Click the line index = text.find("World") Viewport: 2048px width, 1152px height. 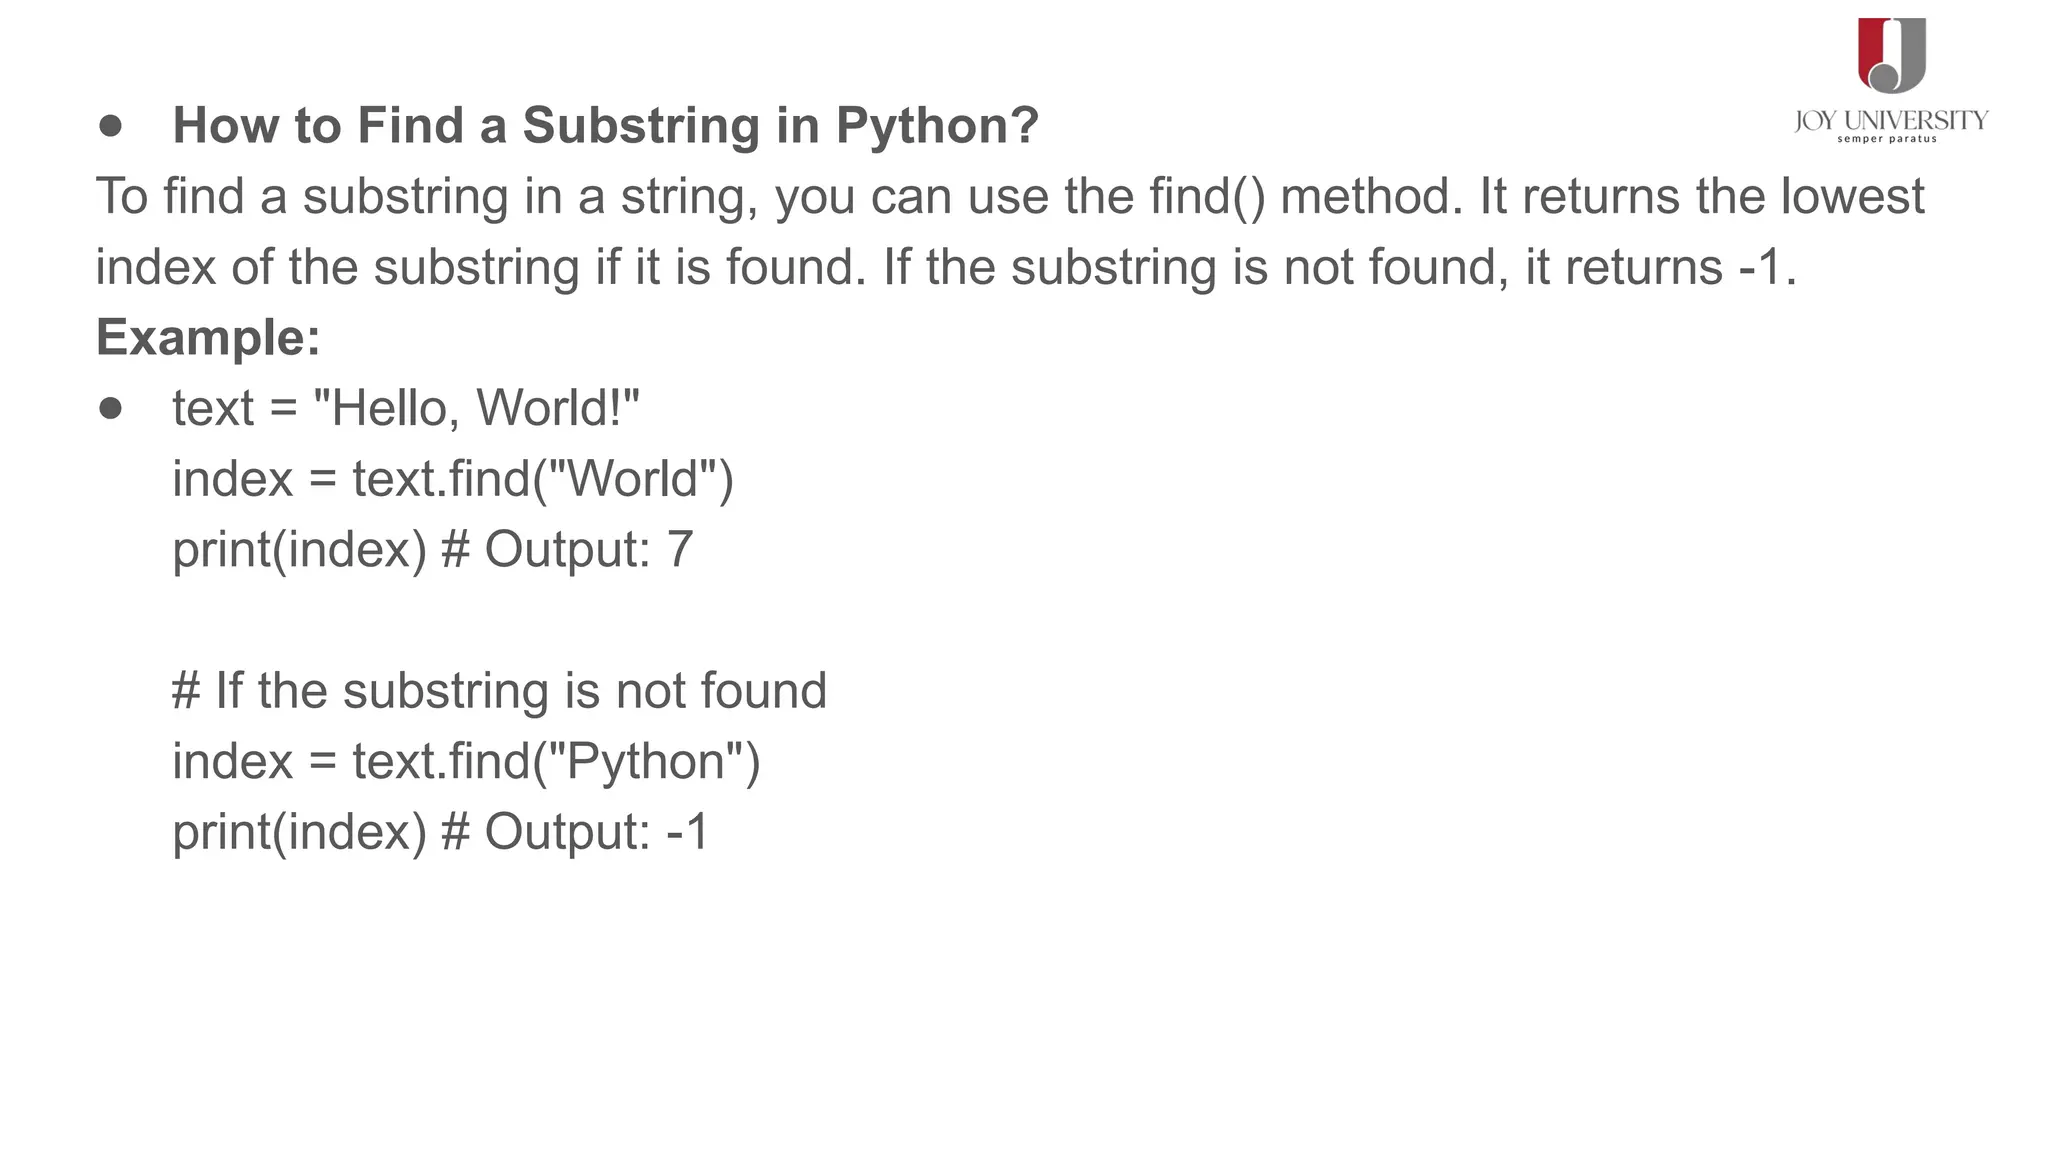[x=453, y=479]
